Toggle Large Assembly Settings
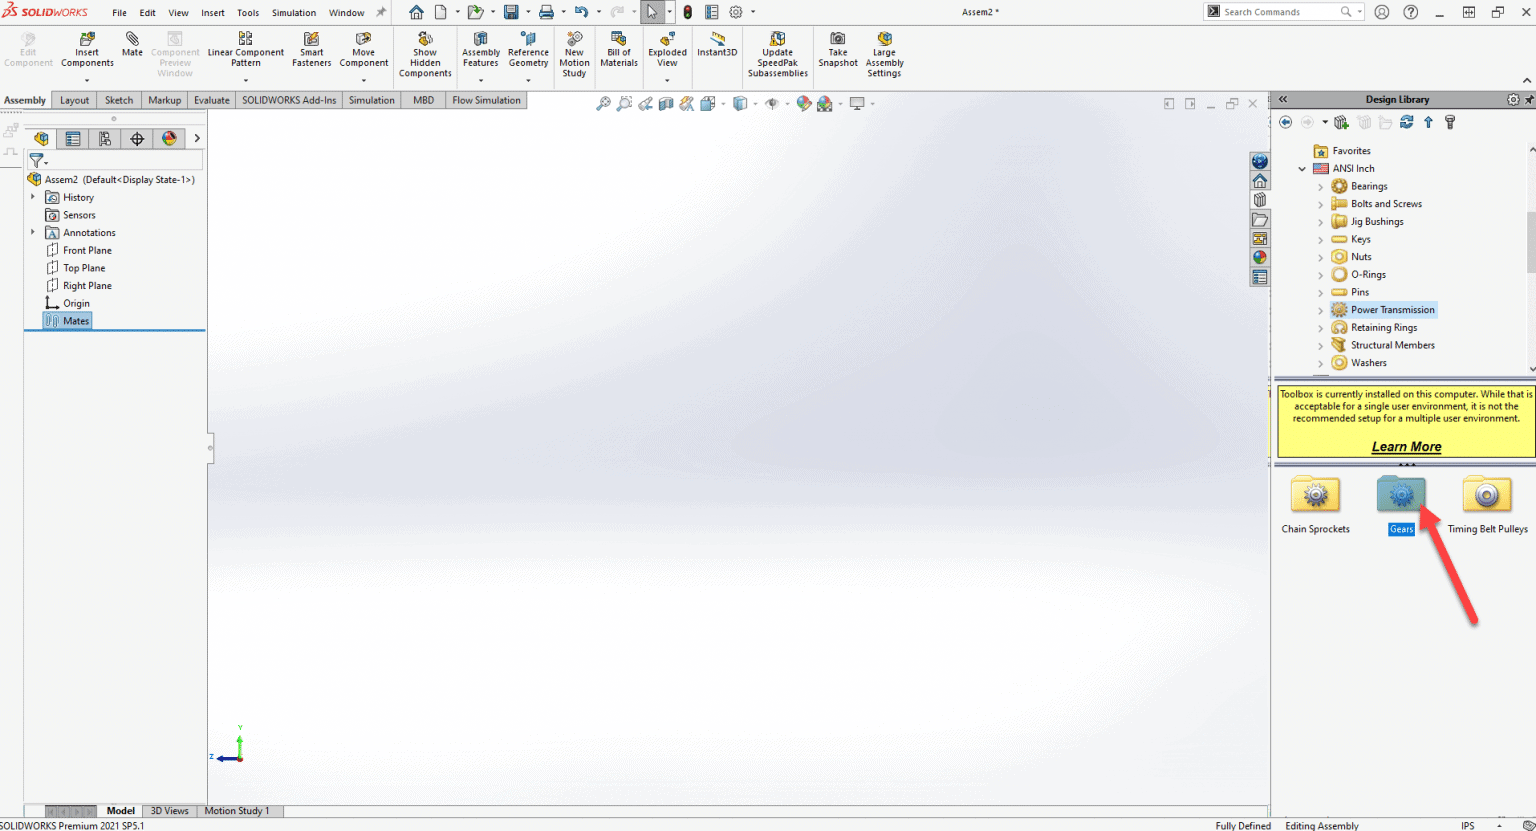The image size is (1536, 831). tap(884, 54)
